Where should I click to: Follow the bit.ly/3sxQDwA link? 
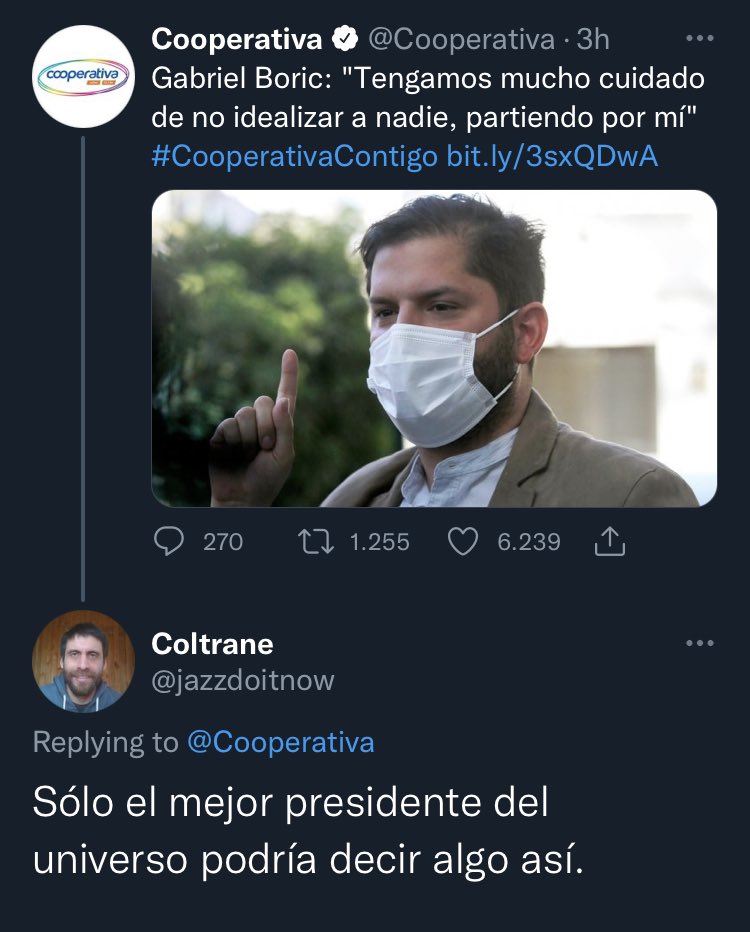(x=552, y=157)
